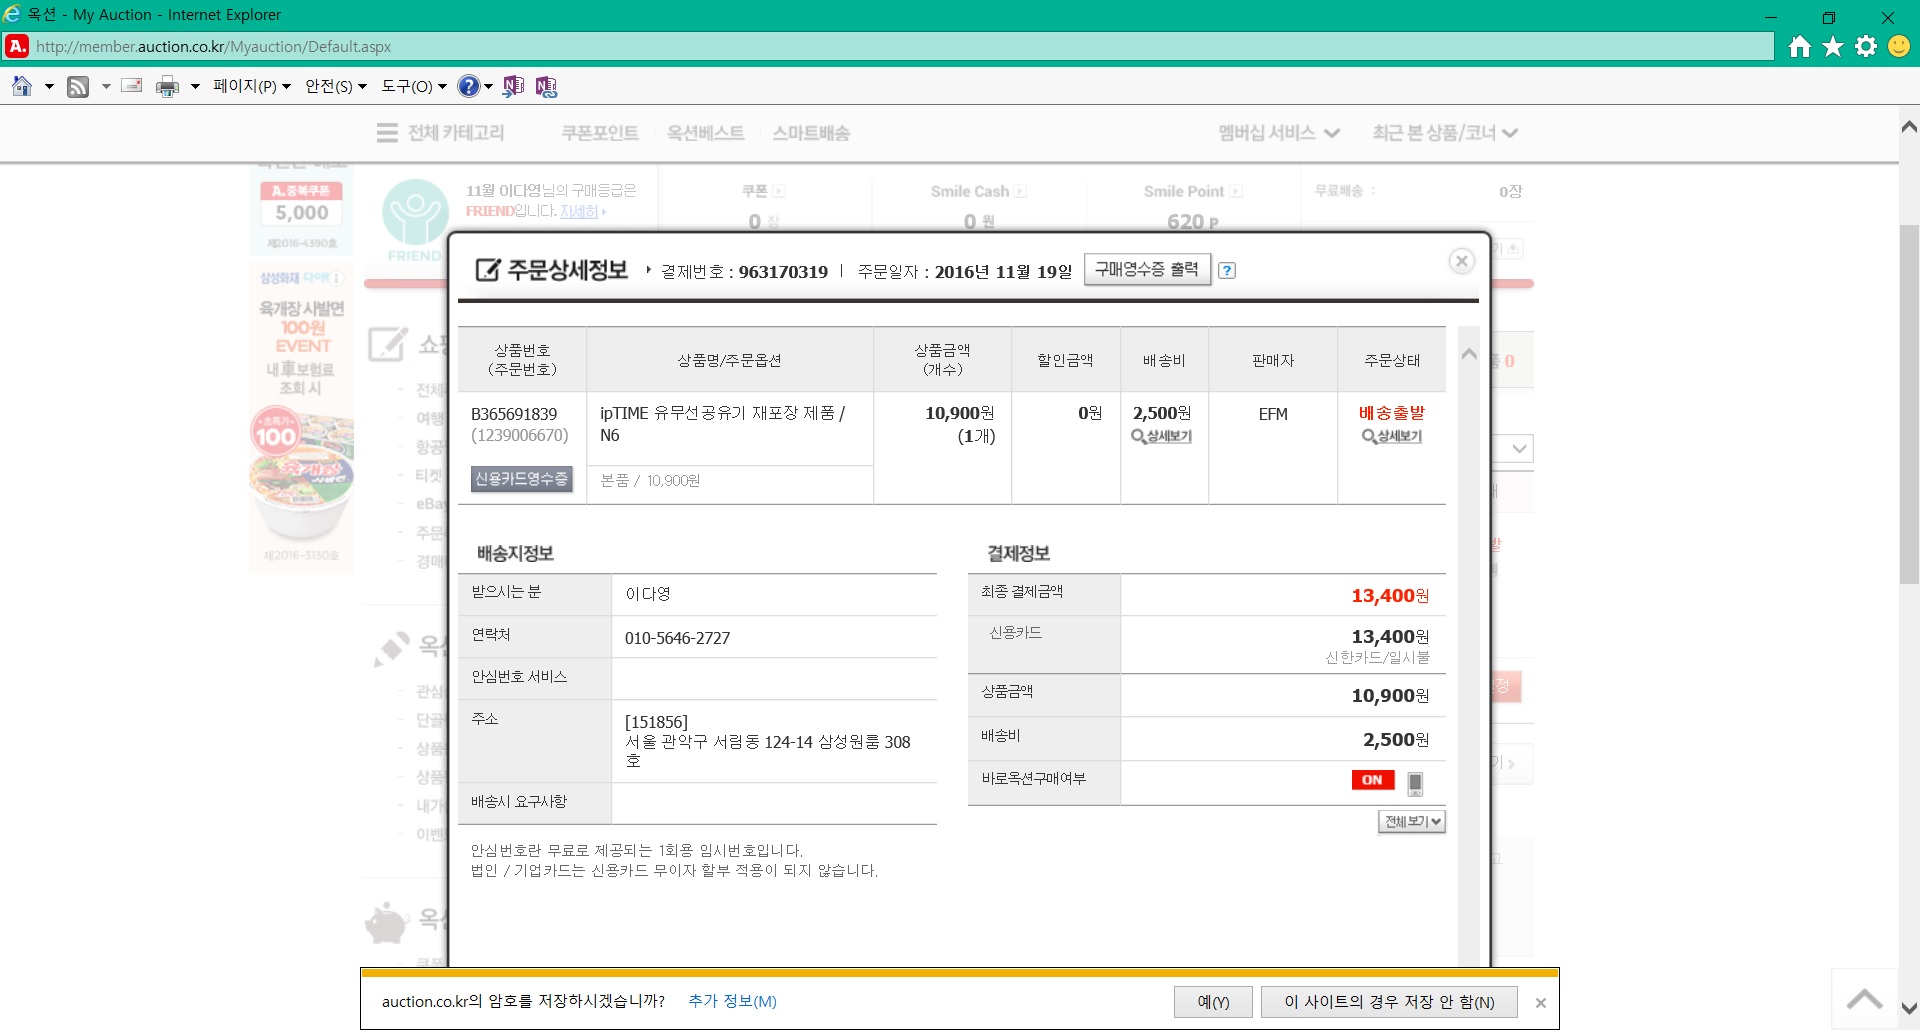This screenshot has width=1920, height=1030.
Task: Click the OneNote linked notes icon
Action: [x=546, y=86]
